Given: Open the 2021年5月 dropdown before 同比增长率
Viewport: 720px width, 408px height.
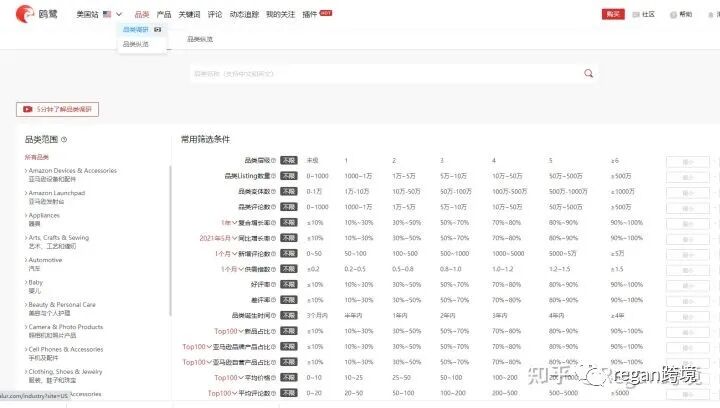Looking at the screenshot, I should pos(218,238).
